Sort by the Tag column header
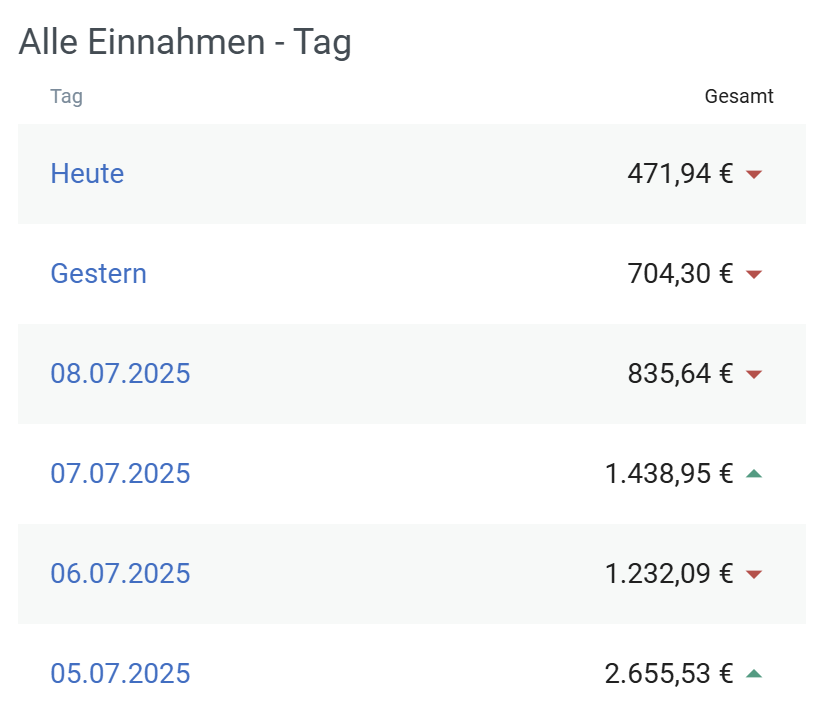The width and height of the screenshot is (828, 710). [67, 97]
